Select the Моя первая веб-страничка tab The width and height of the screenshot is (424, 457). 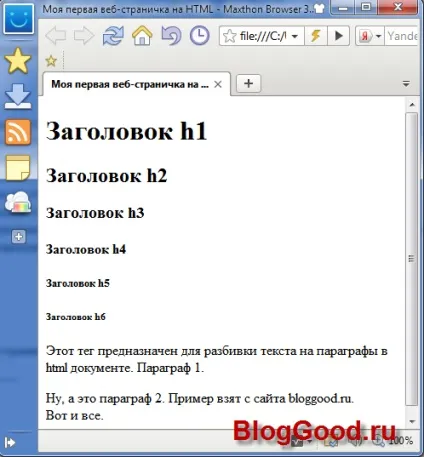(137, 84)
